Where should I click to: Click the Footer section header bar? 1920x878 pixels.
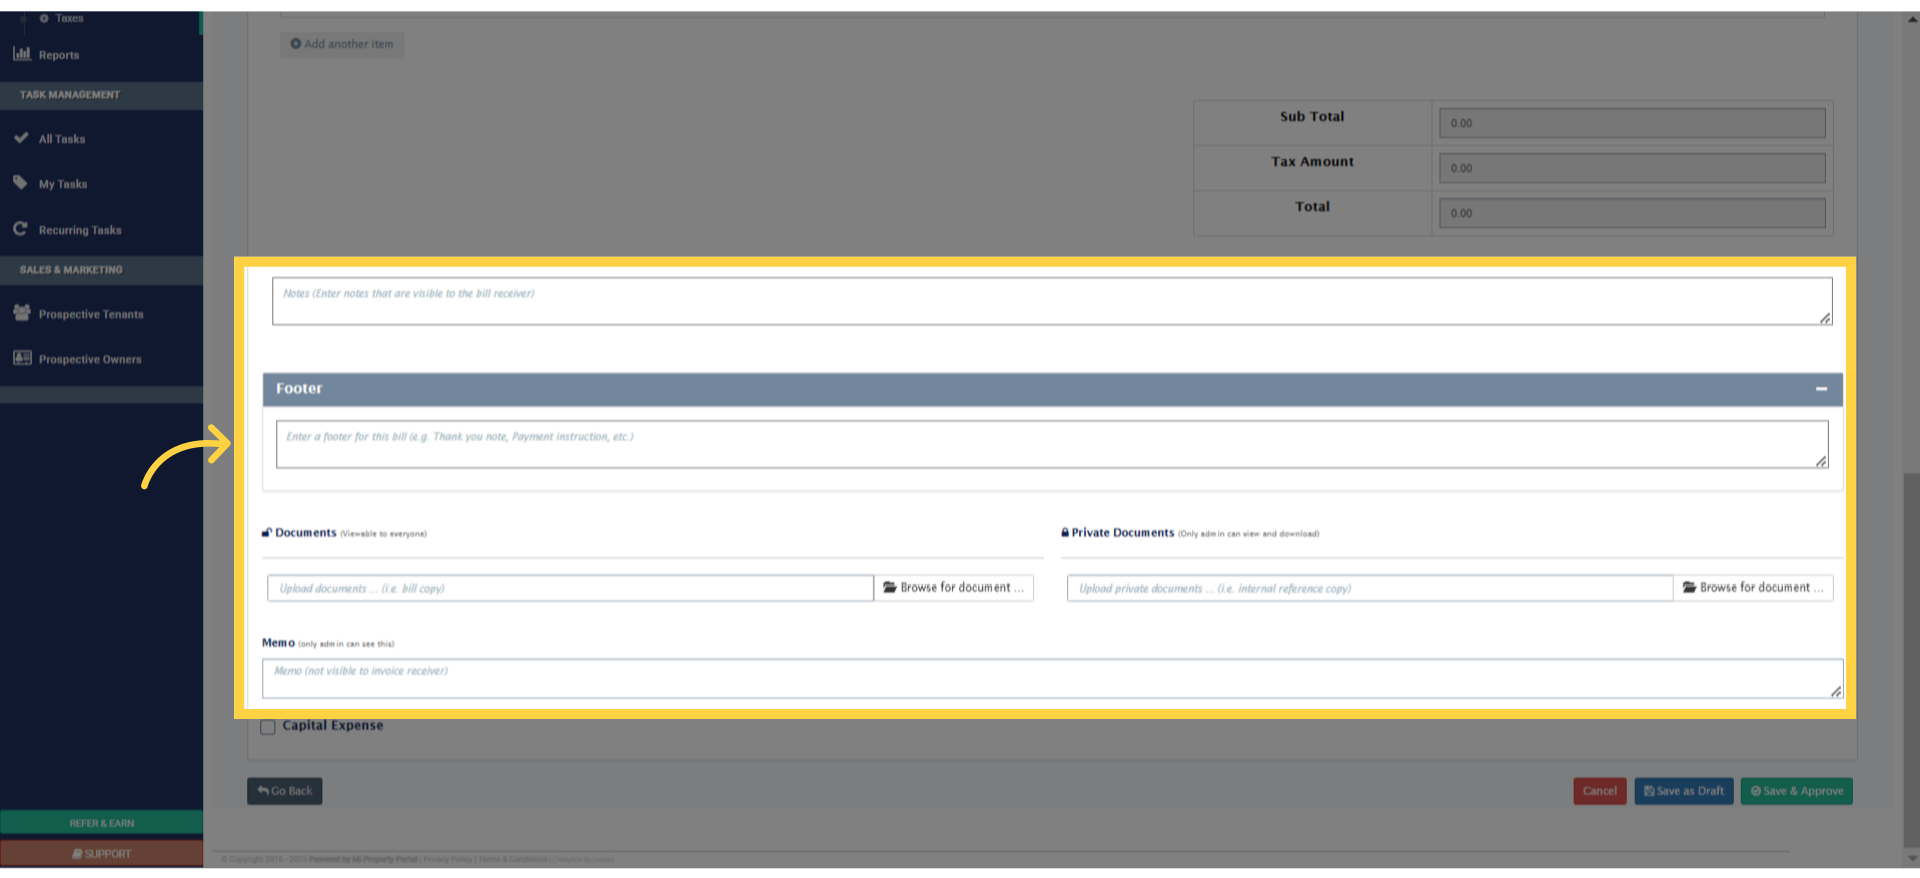pyautogui.click(x=1052, y=389)
